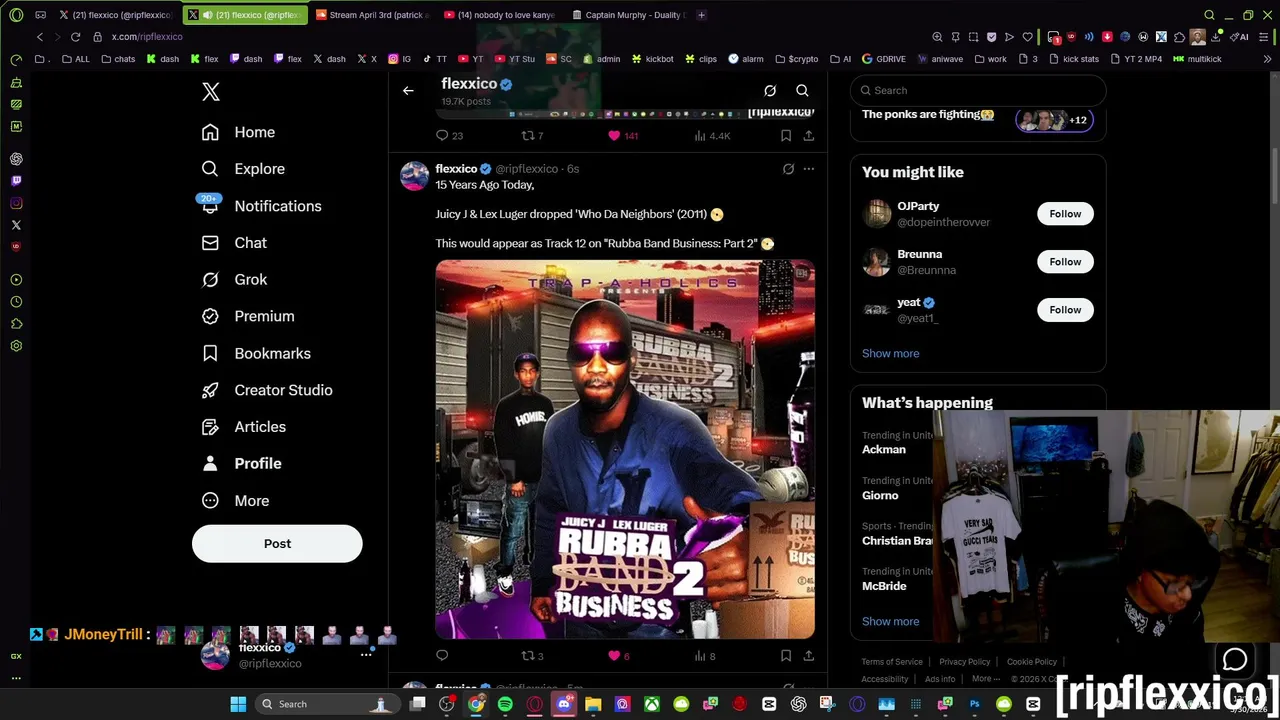Share the Juicy J post
1280x720 pixels.
[x=808, y=656]
